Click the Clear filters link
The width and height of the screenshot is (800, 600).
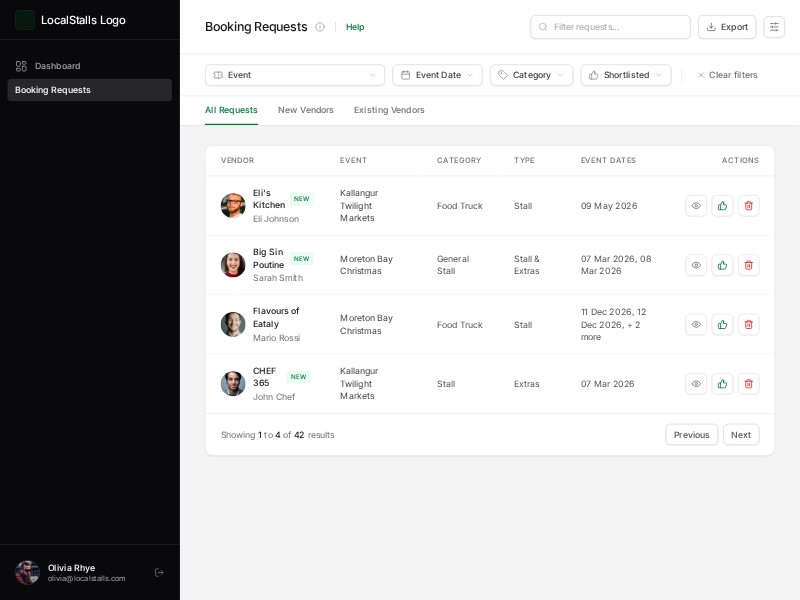[x=733, y=75]
